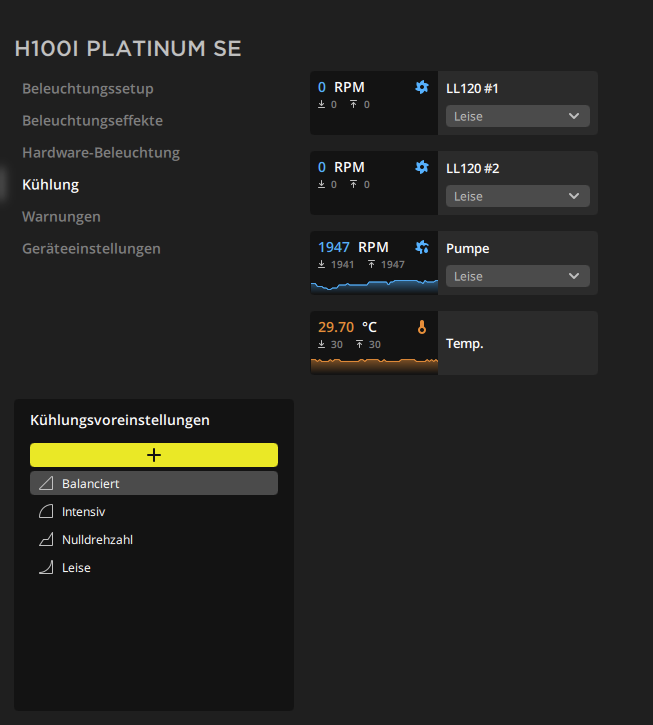Choose the Nulldrehzahl cooling preset
The width and height of the screenshot is (653, 725).
click(x=154, y=540)
